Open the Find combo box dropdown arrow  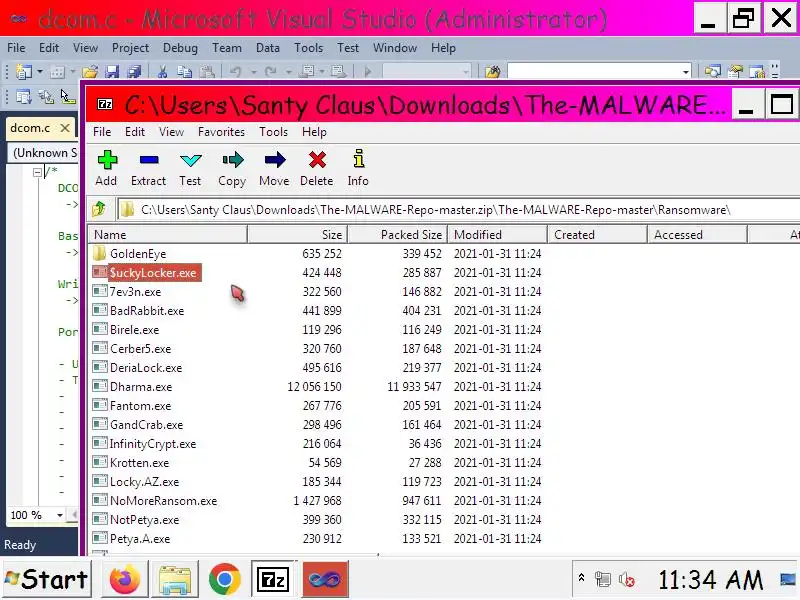tap(686, 72)
